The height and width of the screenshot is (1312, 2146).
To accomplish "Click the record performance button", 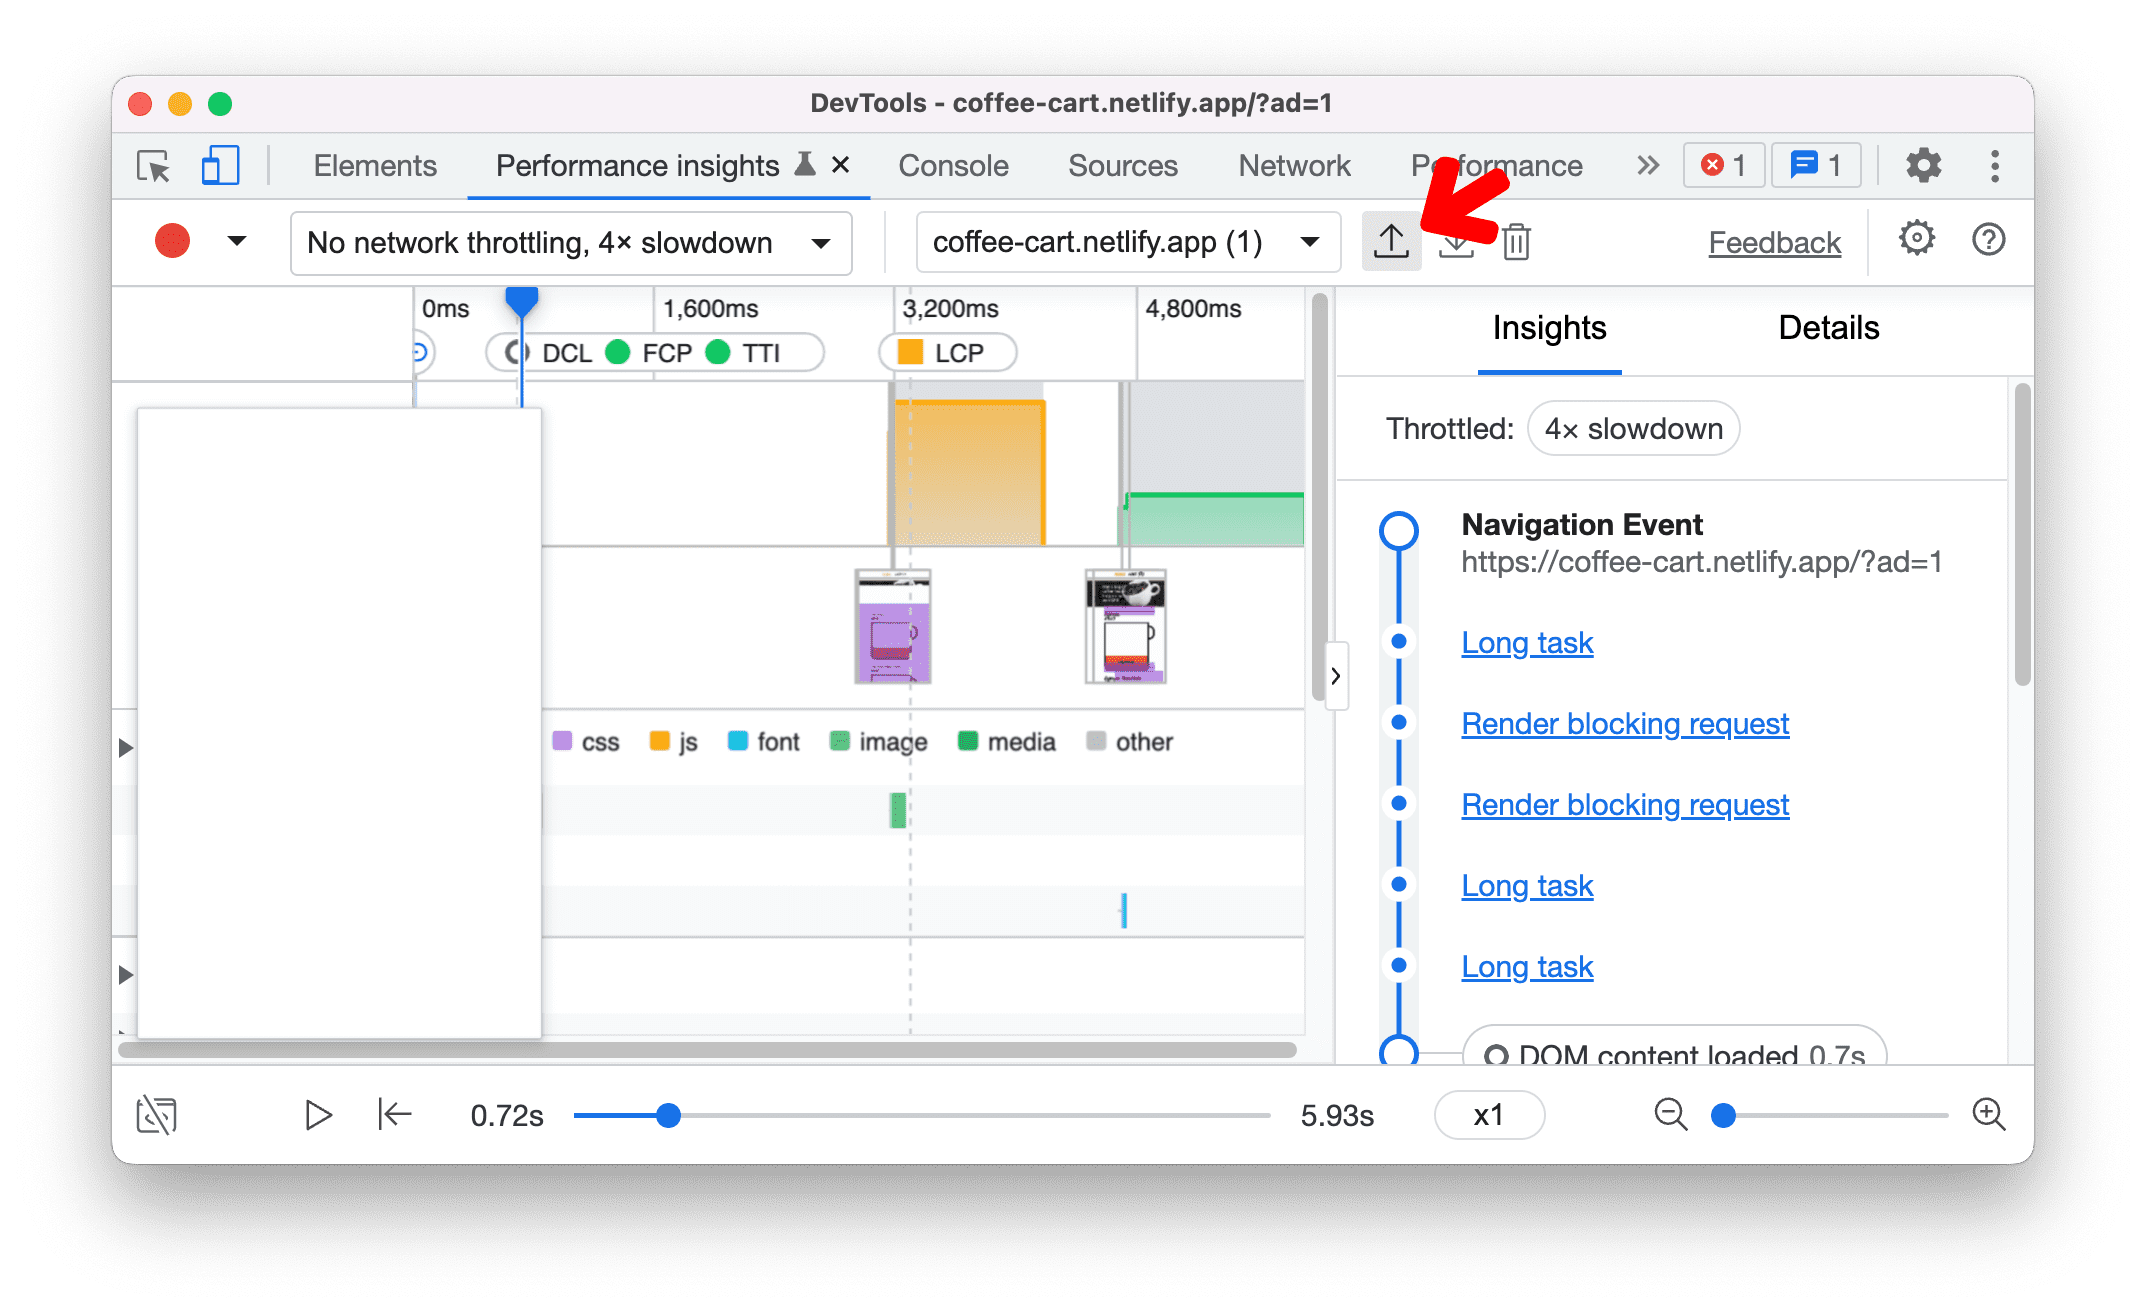I will click(x=170, y=241).
